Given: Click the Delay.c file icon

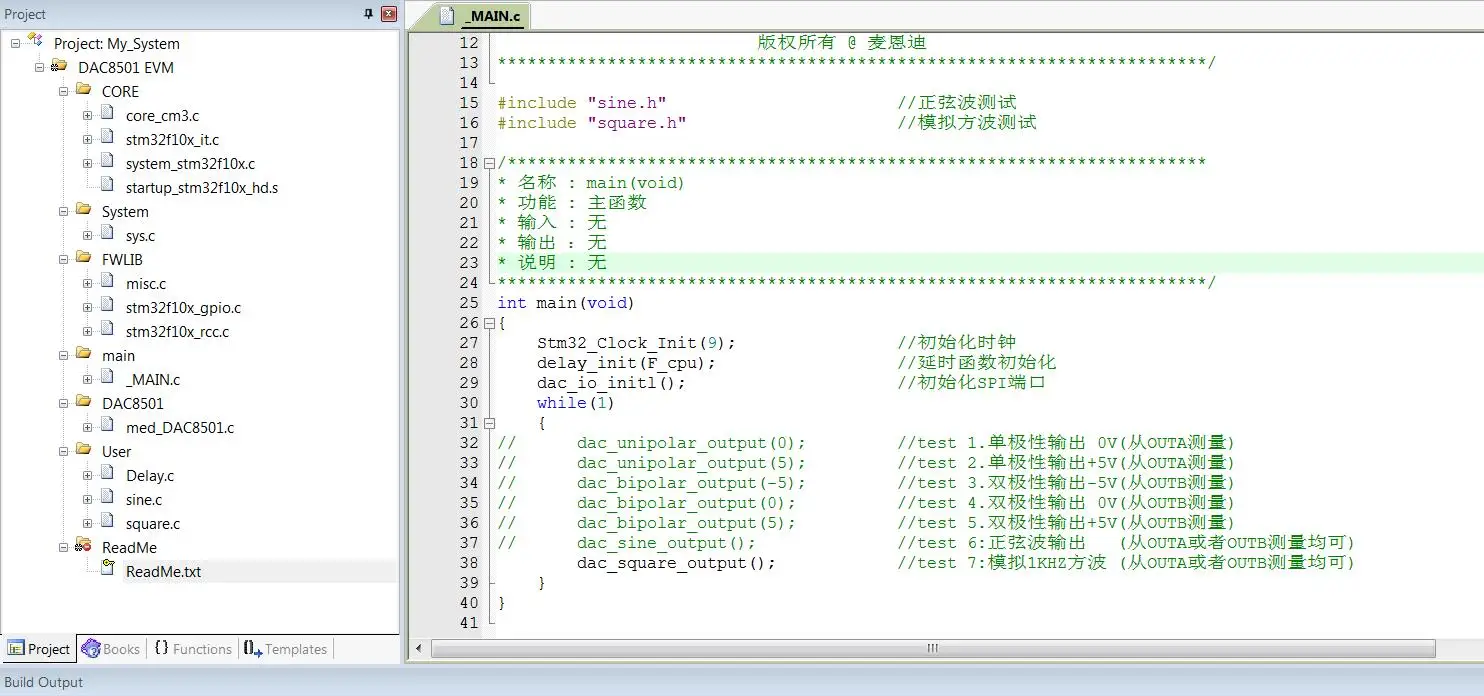Looking at the screenshot, I should 107,473.
